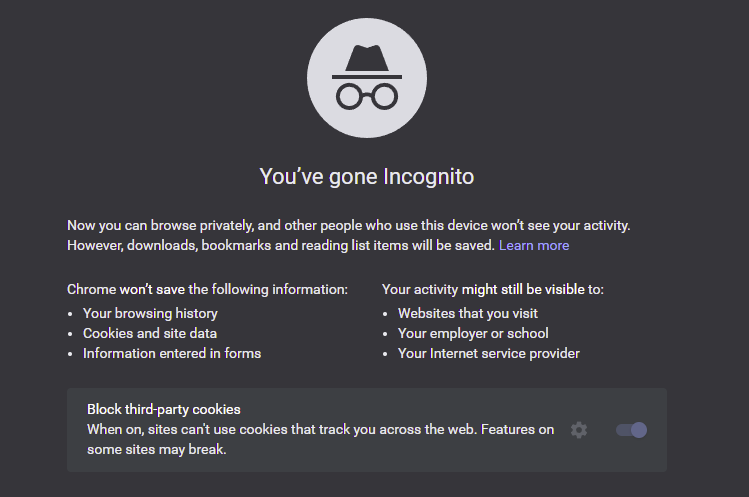Select "Your Internet service provider" list item
The height and width of the screenshot is (497, 749).
tap(489, 354)
